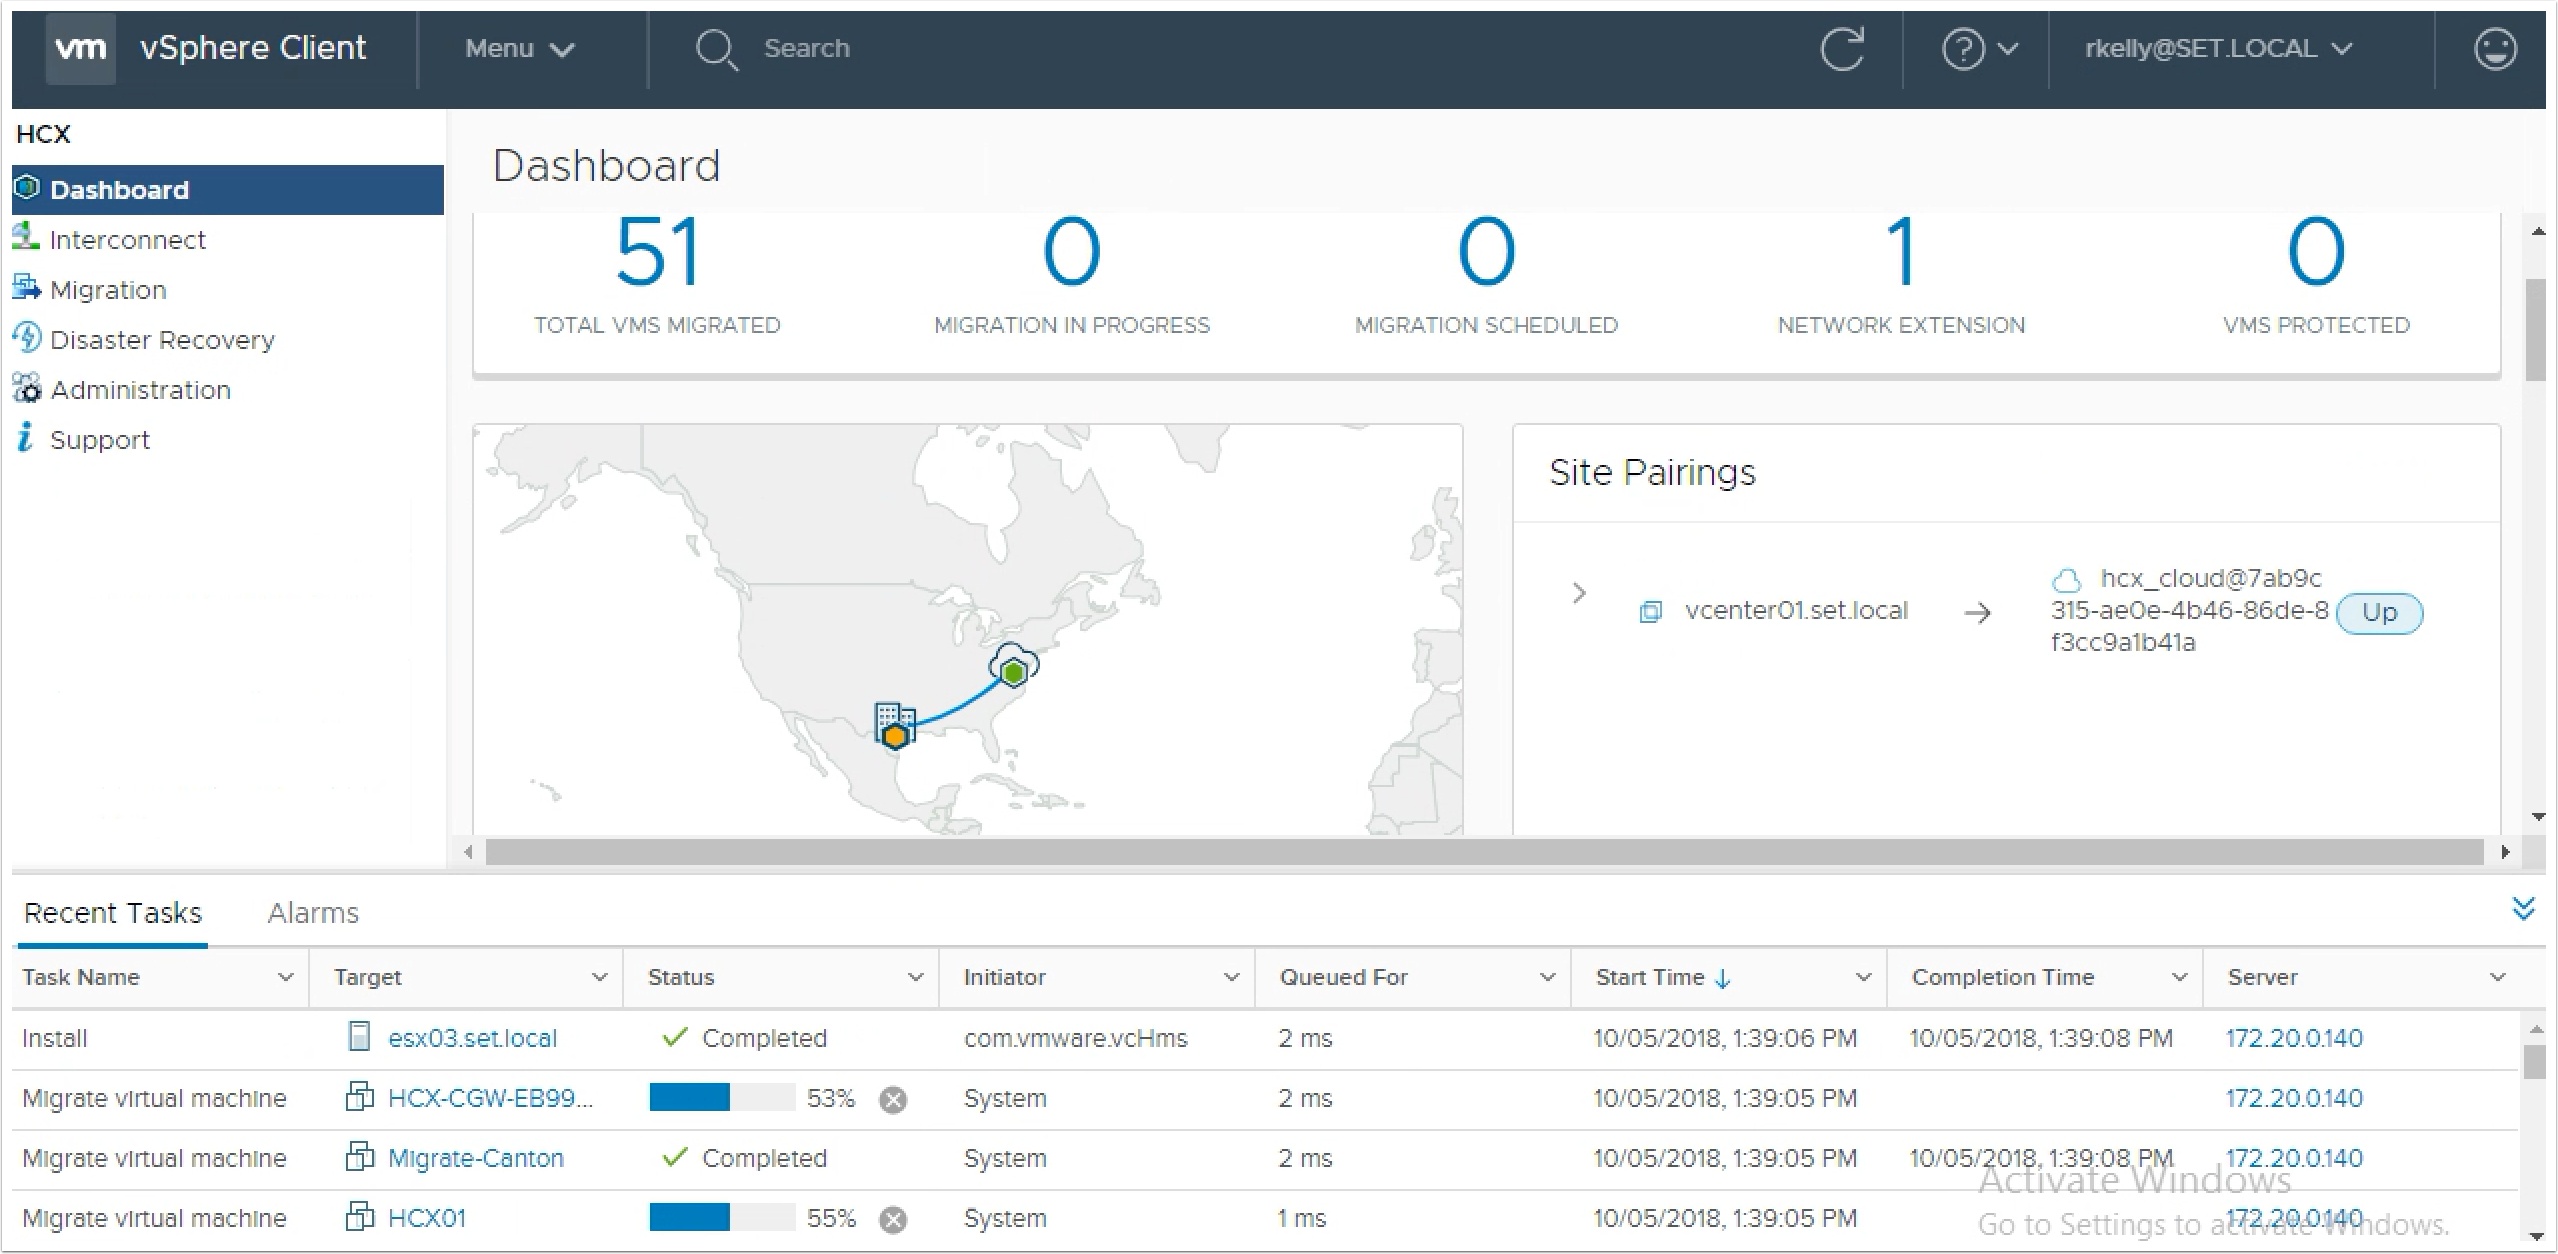Click the smiley feedback icon

click(x=2494, y=49)
